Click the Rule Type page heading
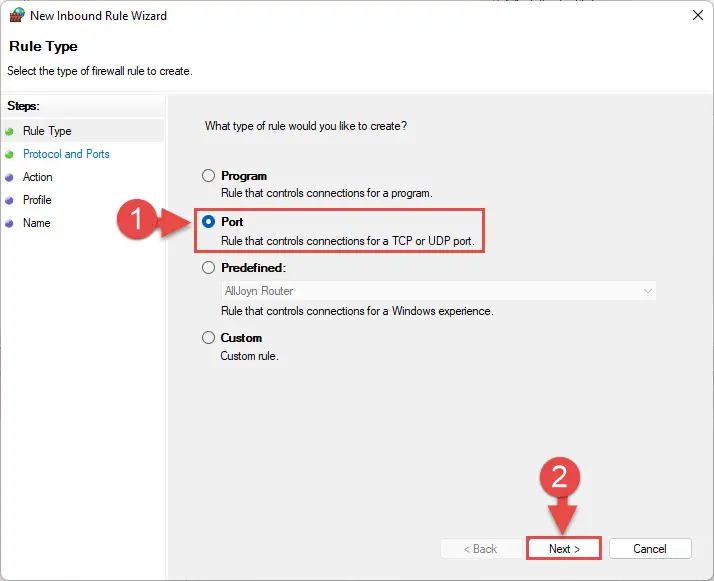Image resolution: width=714 pixels, height=581 pixels. tap(44, 46)
